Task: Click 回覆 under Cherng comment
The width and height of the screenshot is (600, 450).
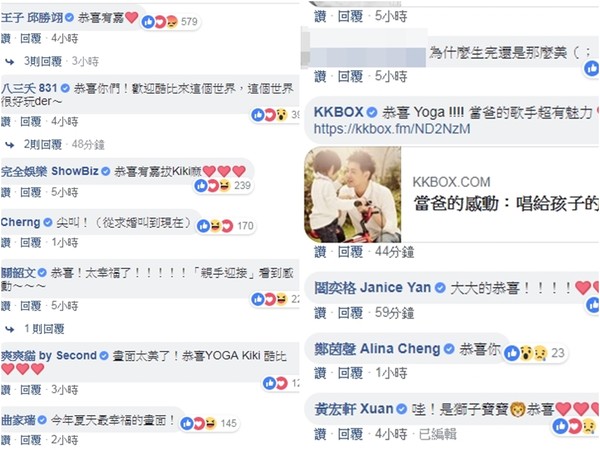Action: [31, 243]
